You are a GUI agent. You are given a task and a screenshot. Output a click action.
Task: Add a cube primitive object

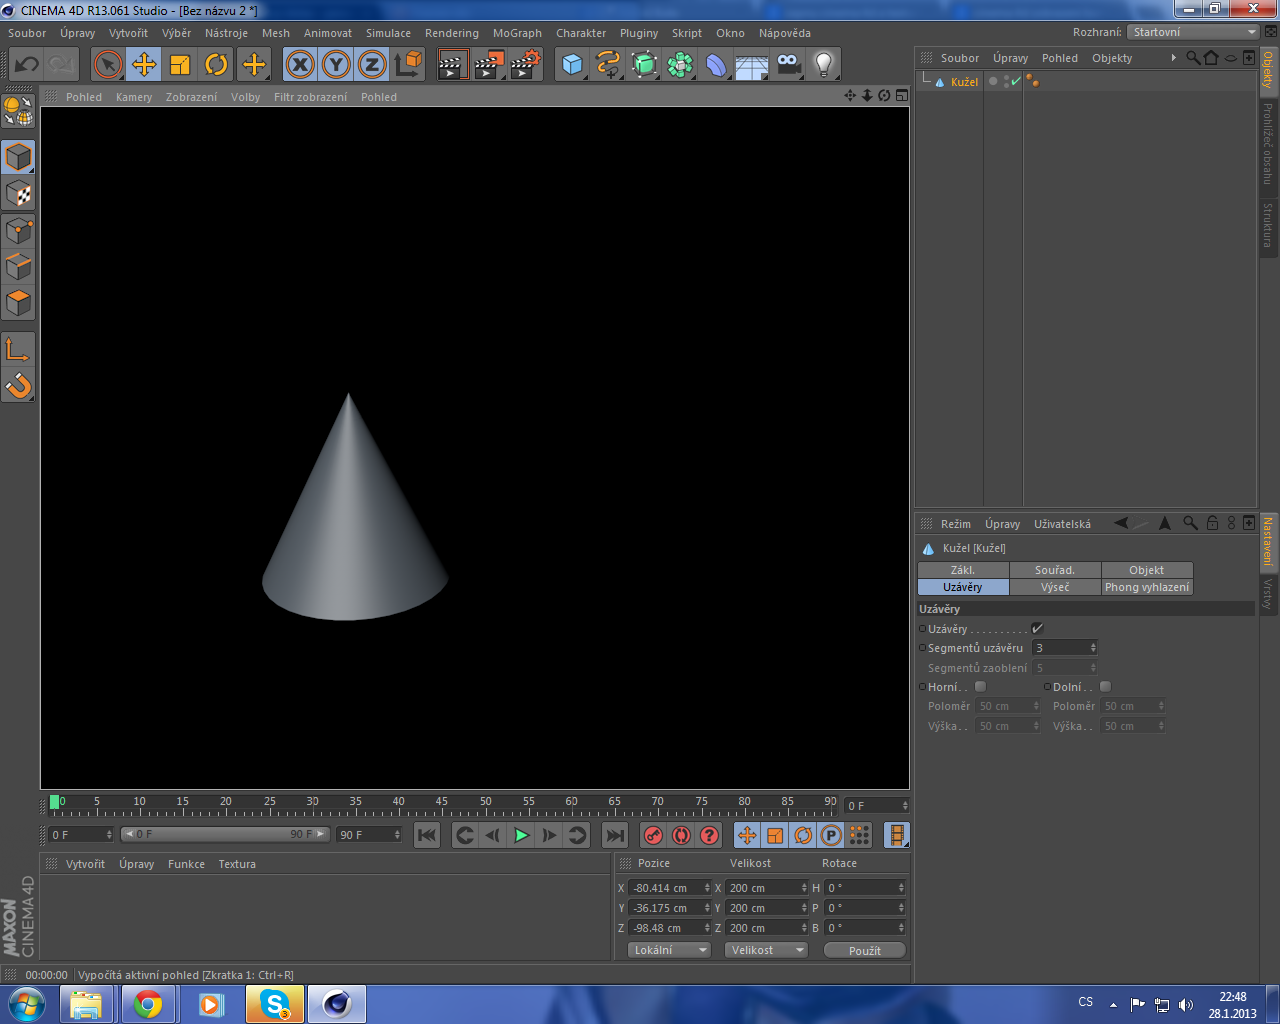click(572, 65)
